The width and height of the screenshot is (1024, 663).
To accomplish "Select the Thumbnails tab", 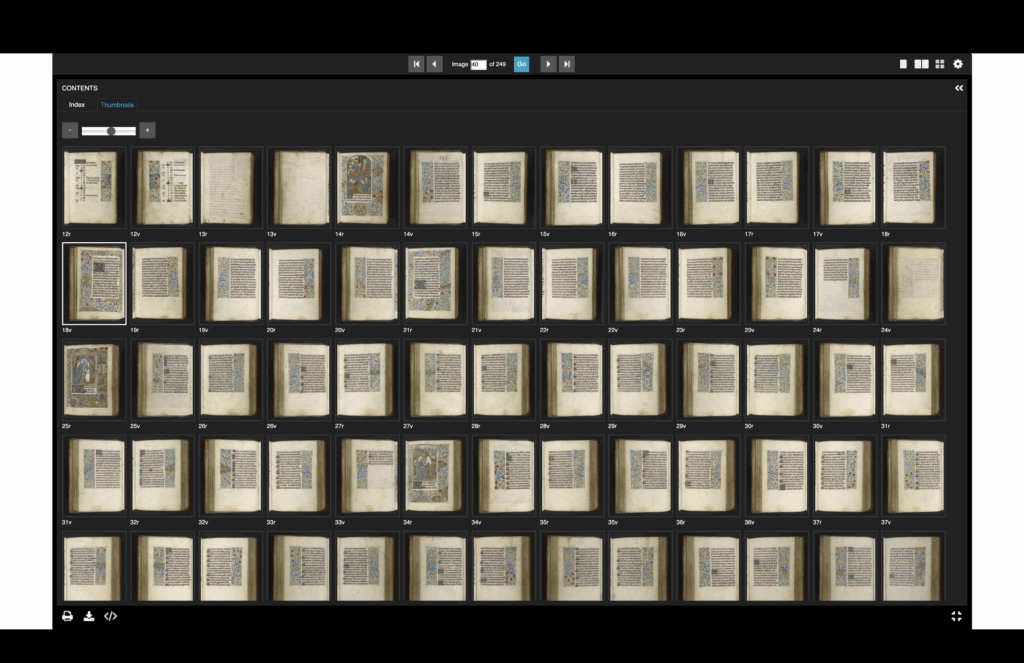I will (x=117, y=105).
